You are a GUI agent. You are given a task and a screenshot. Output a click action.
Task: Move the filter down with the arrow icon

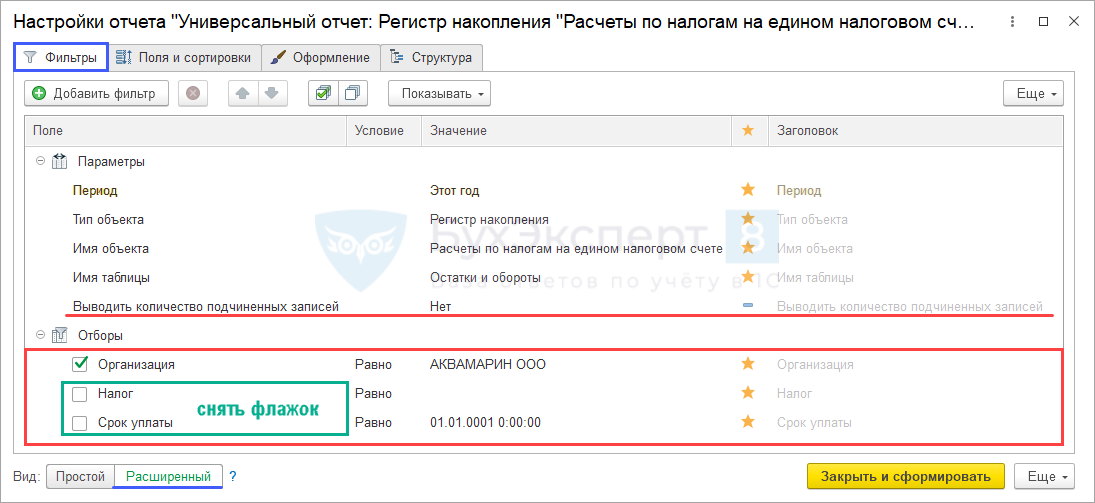[x=271, y=94]
